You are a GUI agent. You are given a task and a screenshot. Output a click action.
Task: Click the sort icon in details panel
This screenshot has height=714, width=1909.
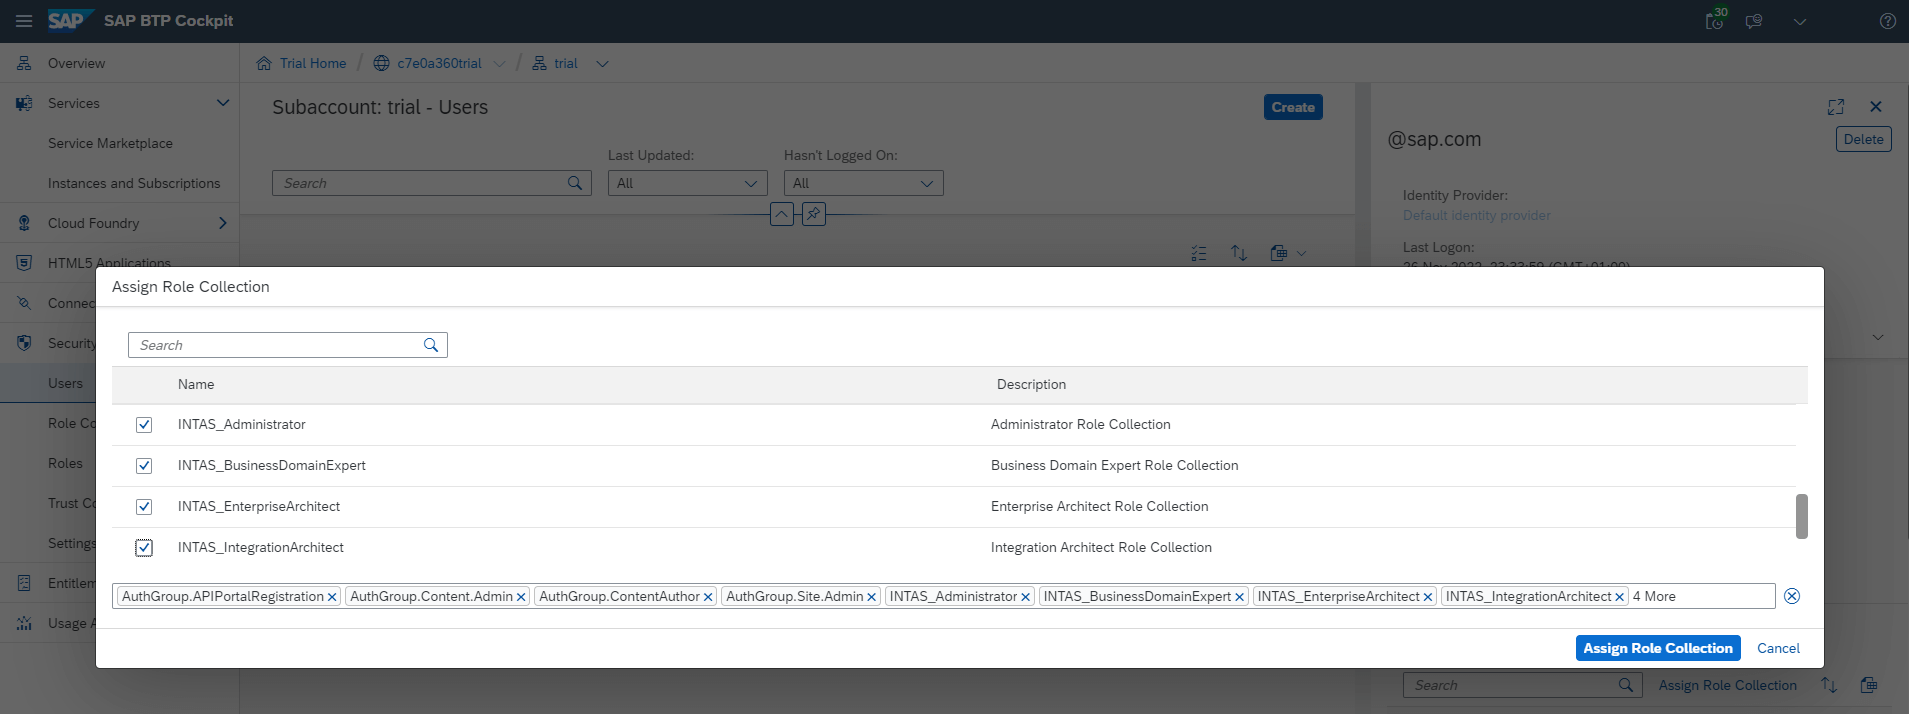(1829, 685)
